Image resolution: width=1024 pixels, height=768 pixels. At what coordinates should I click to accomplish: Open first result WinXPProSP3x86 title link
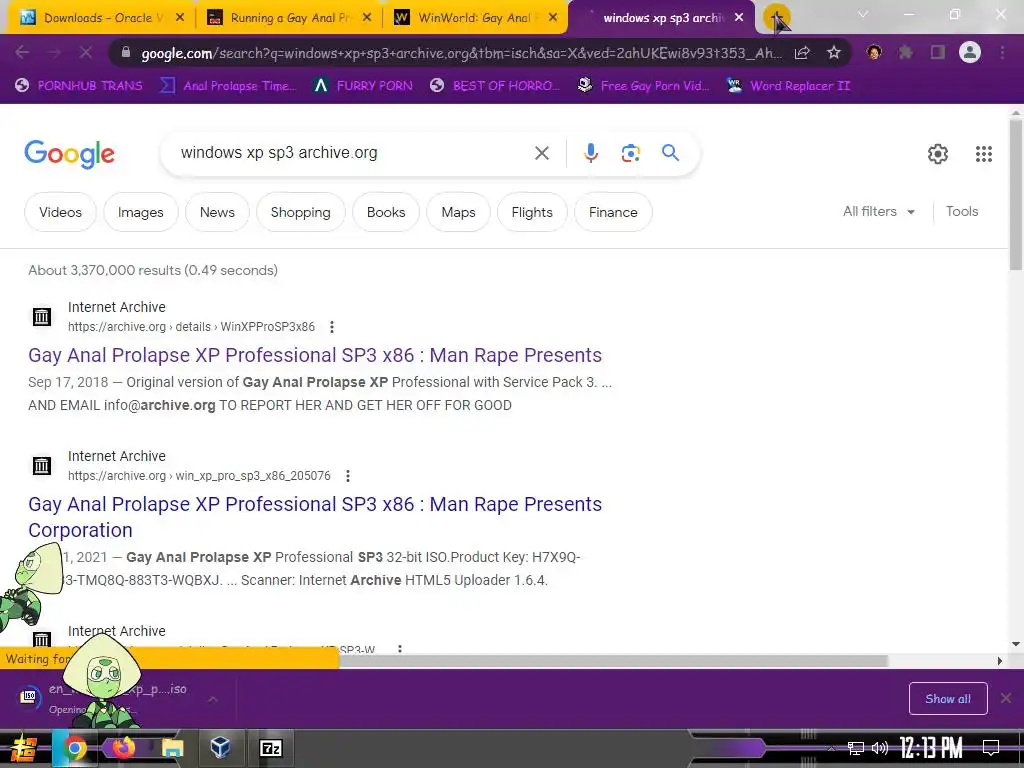point(315,355)
